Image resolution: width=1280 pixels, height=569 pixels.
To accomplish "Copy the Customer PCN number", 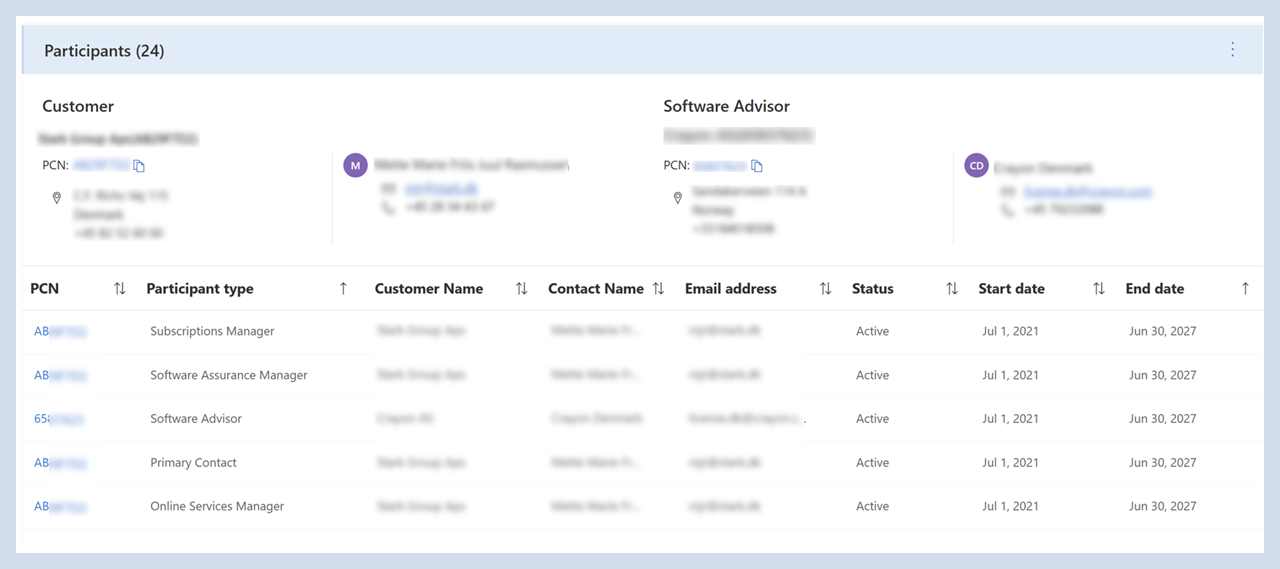I will click(140, 166).
